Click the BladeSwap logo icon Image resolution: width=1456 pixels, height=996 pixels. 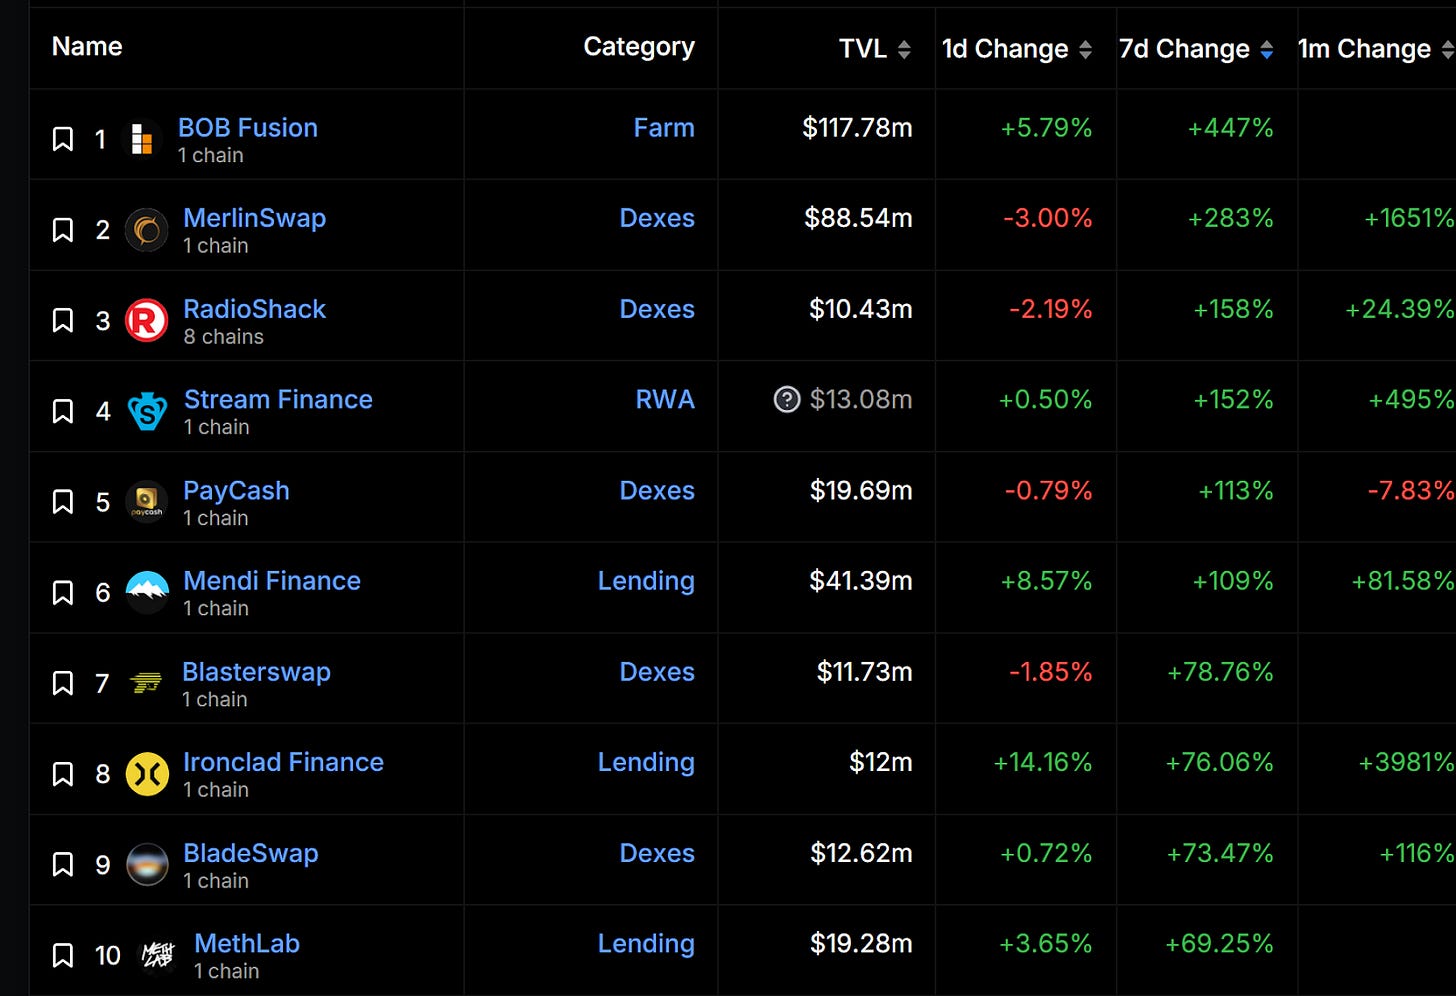[146, 864]
